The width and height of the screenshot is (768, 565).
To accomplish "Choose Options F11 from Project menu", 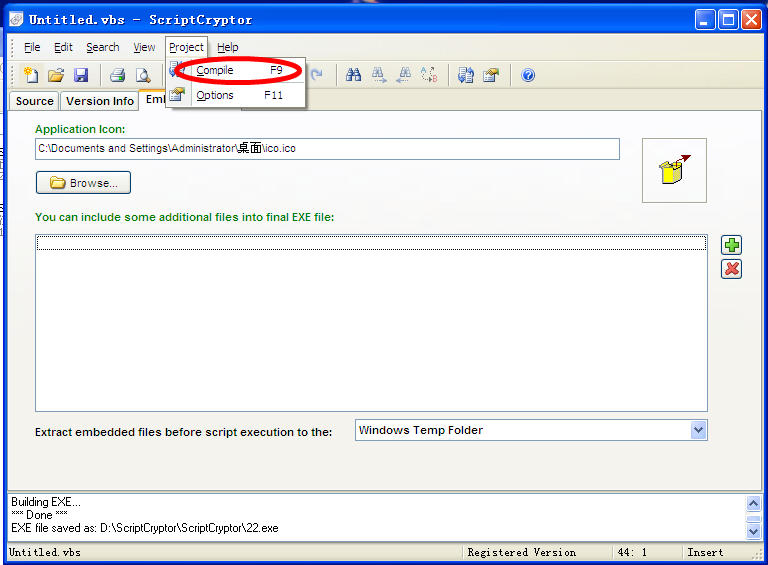I will pos(236,95).
